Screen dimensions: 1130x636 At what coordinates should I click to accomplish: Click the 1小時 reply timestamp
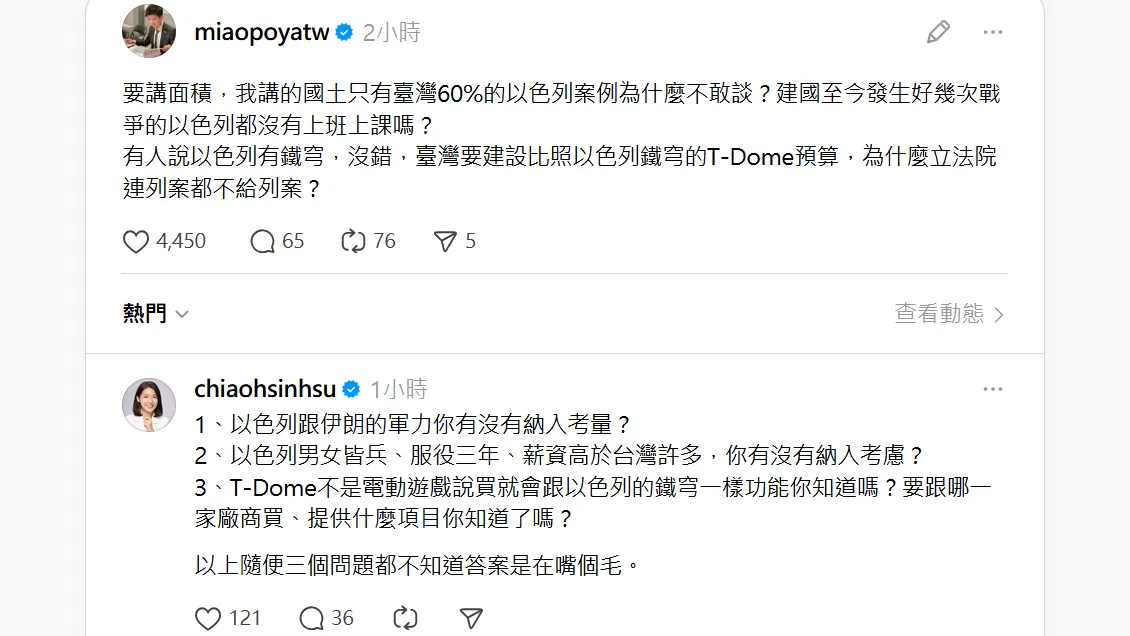399,389
